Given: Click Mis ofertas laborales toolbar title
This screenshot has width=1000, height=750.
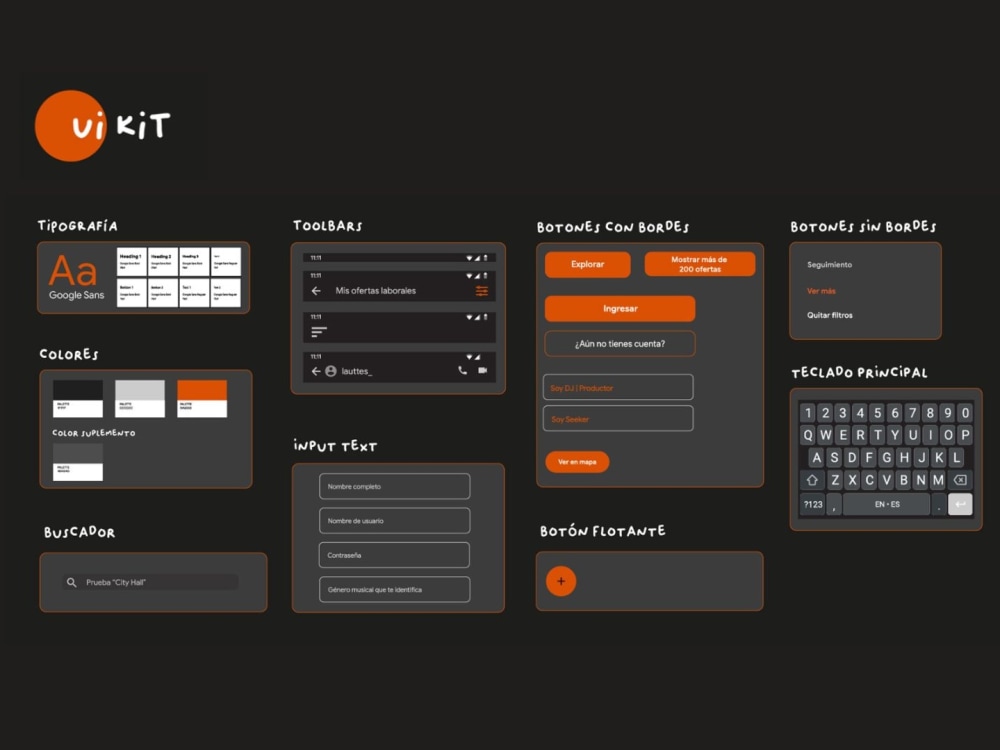Looking at the screenshot, I should 376,291.
